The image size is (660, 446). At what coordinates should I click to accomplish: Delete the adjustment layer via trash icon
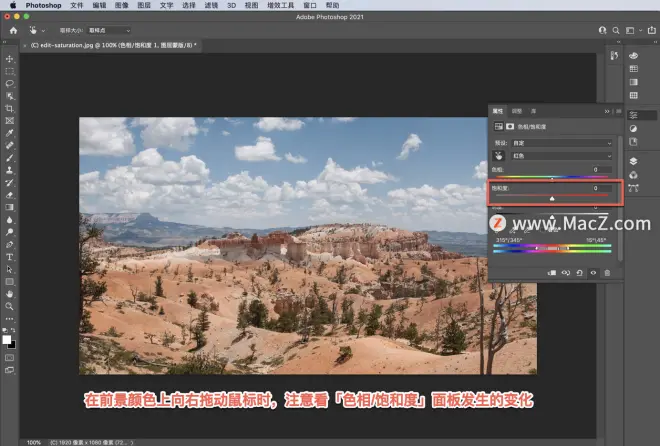(x=607, y=273)
